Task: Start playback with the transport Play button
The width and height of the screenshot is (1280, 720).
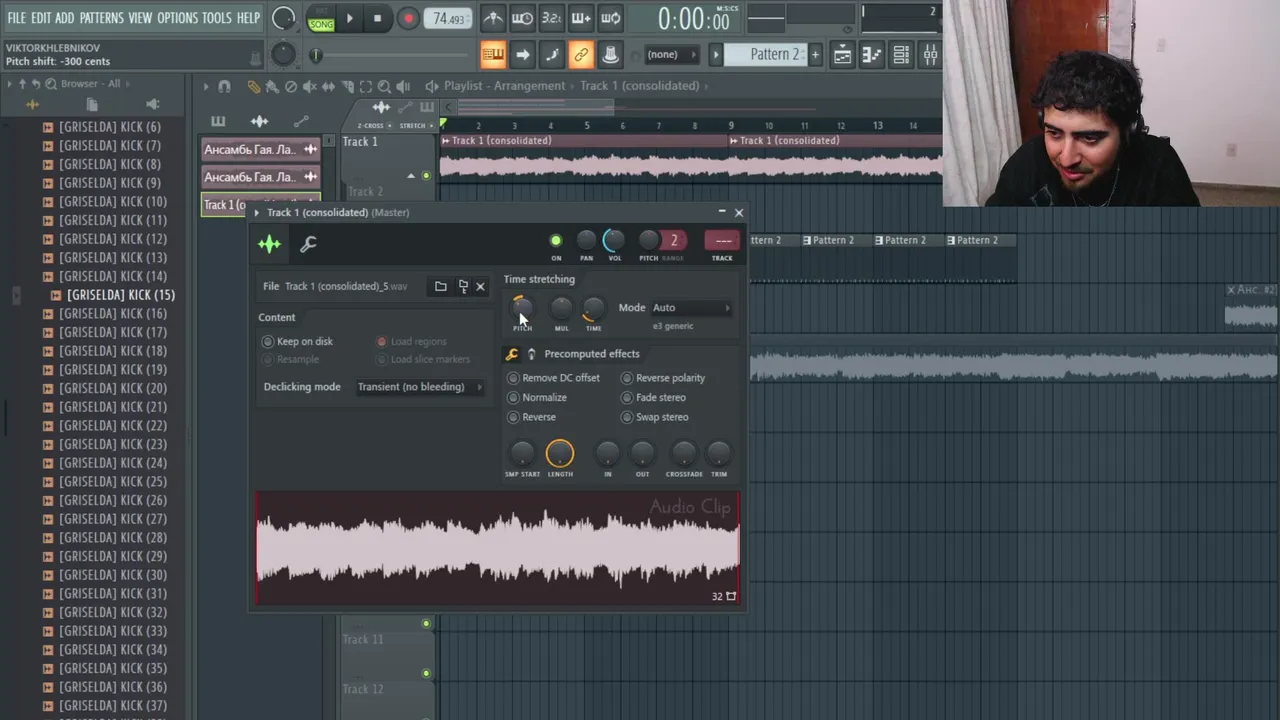Action: pyautogui.click(x=349, y=18)
